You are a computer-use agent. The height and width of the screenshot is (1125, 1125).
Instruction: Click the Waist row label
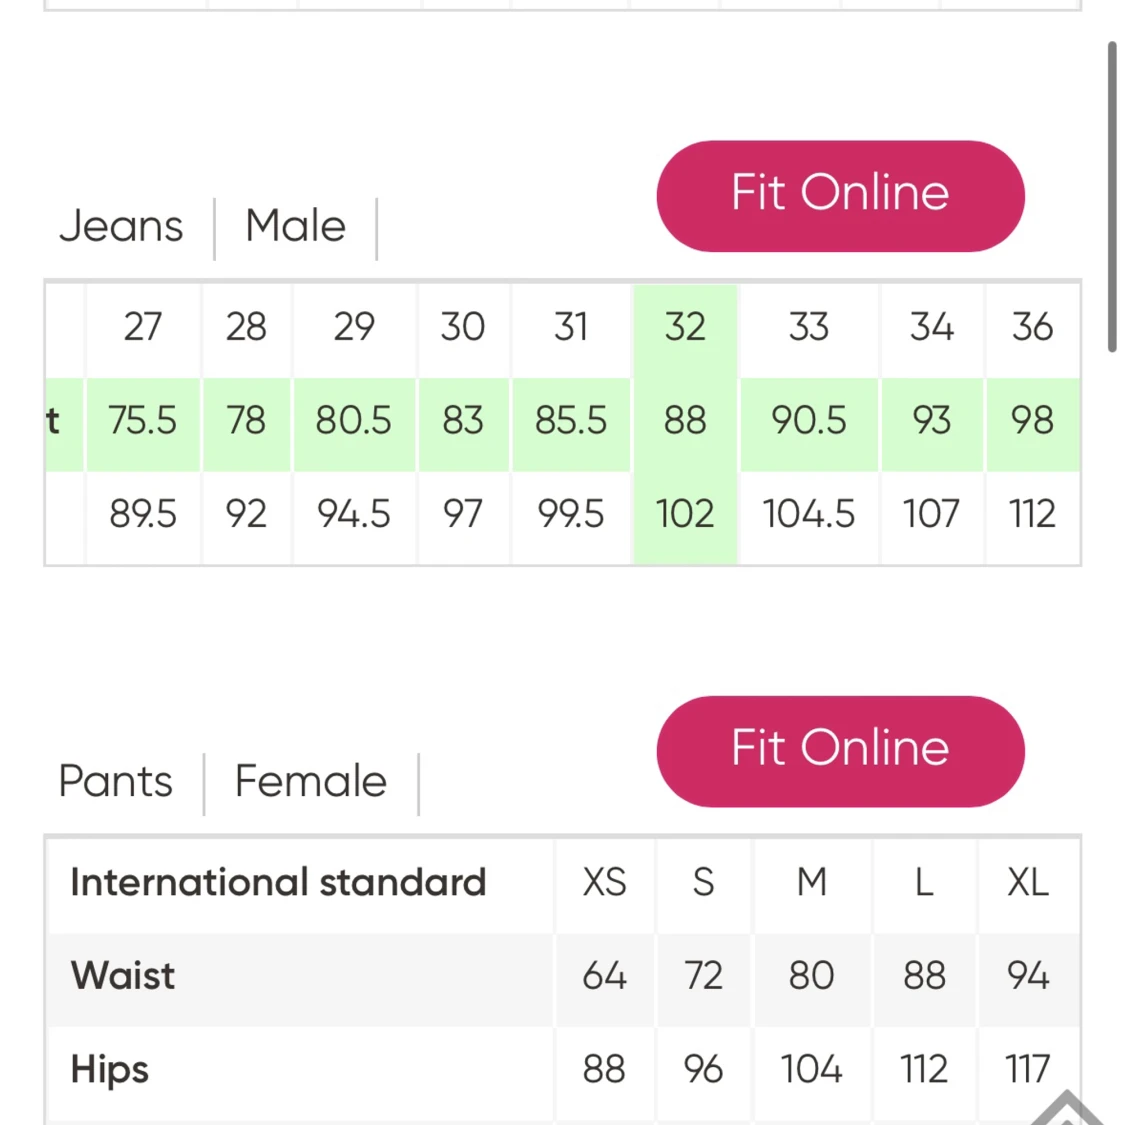123,976
